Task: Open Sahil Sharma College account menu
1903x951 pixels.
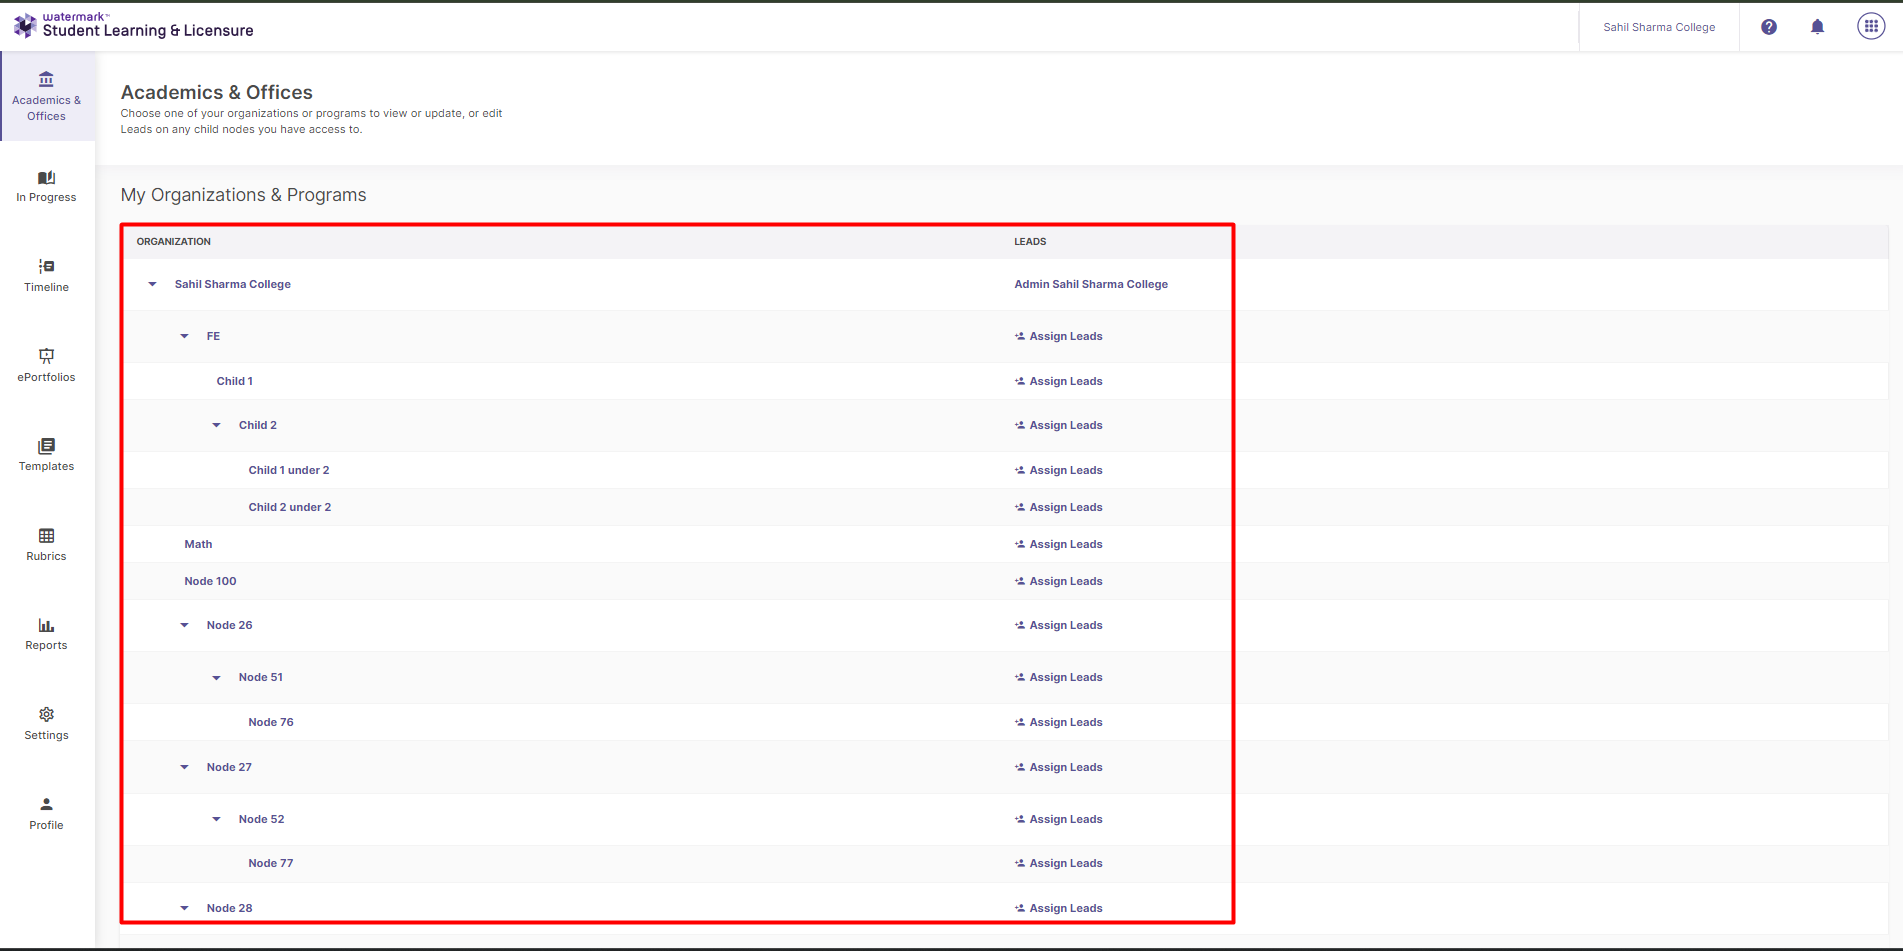Action: click(1659, 27)
